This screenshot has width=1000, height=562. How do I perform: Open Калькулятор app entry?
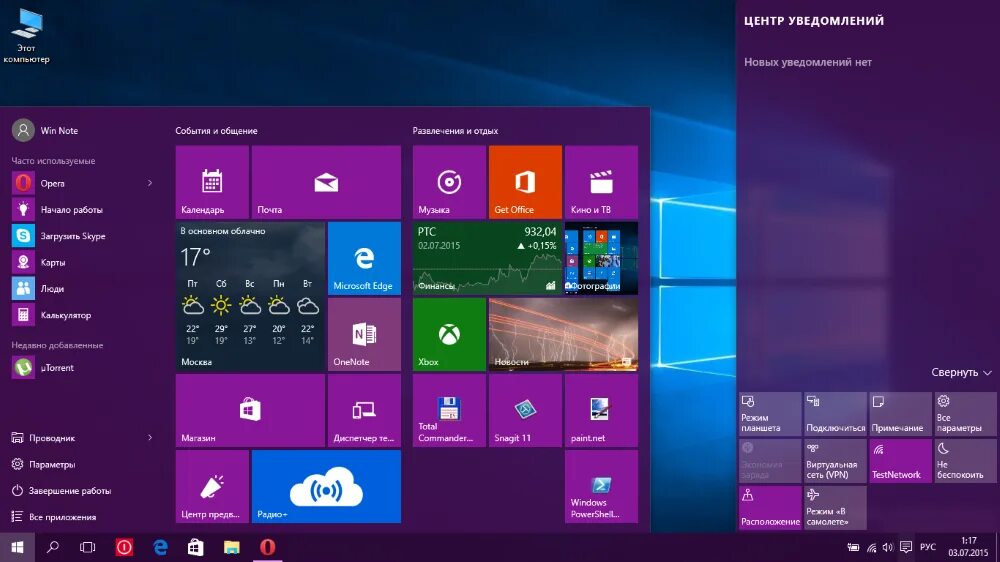point(83,314)
